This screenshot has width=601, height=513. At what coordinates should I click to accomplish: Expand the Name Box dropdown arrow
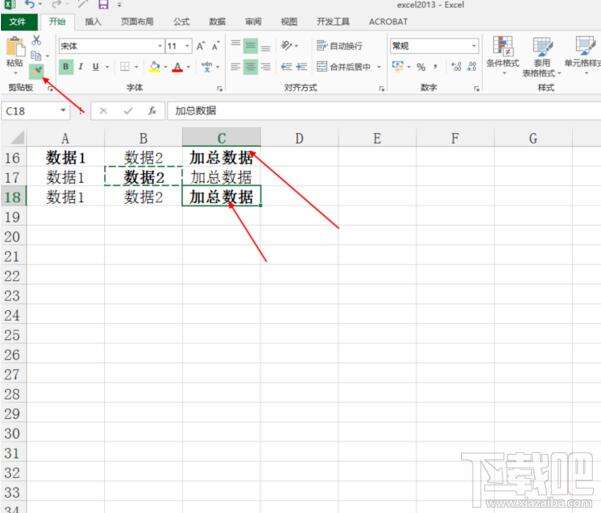pos(64,111)
